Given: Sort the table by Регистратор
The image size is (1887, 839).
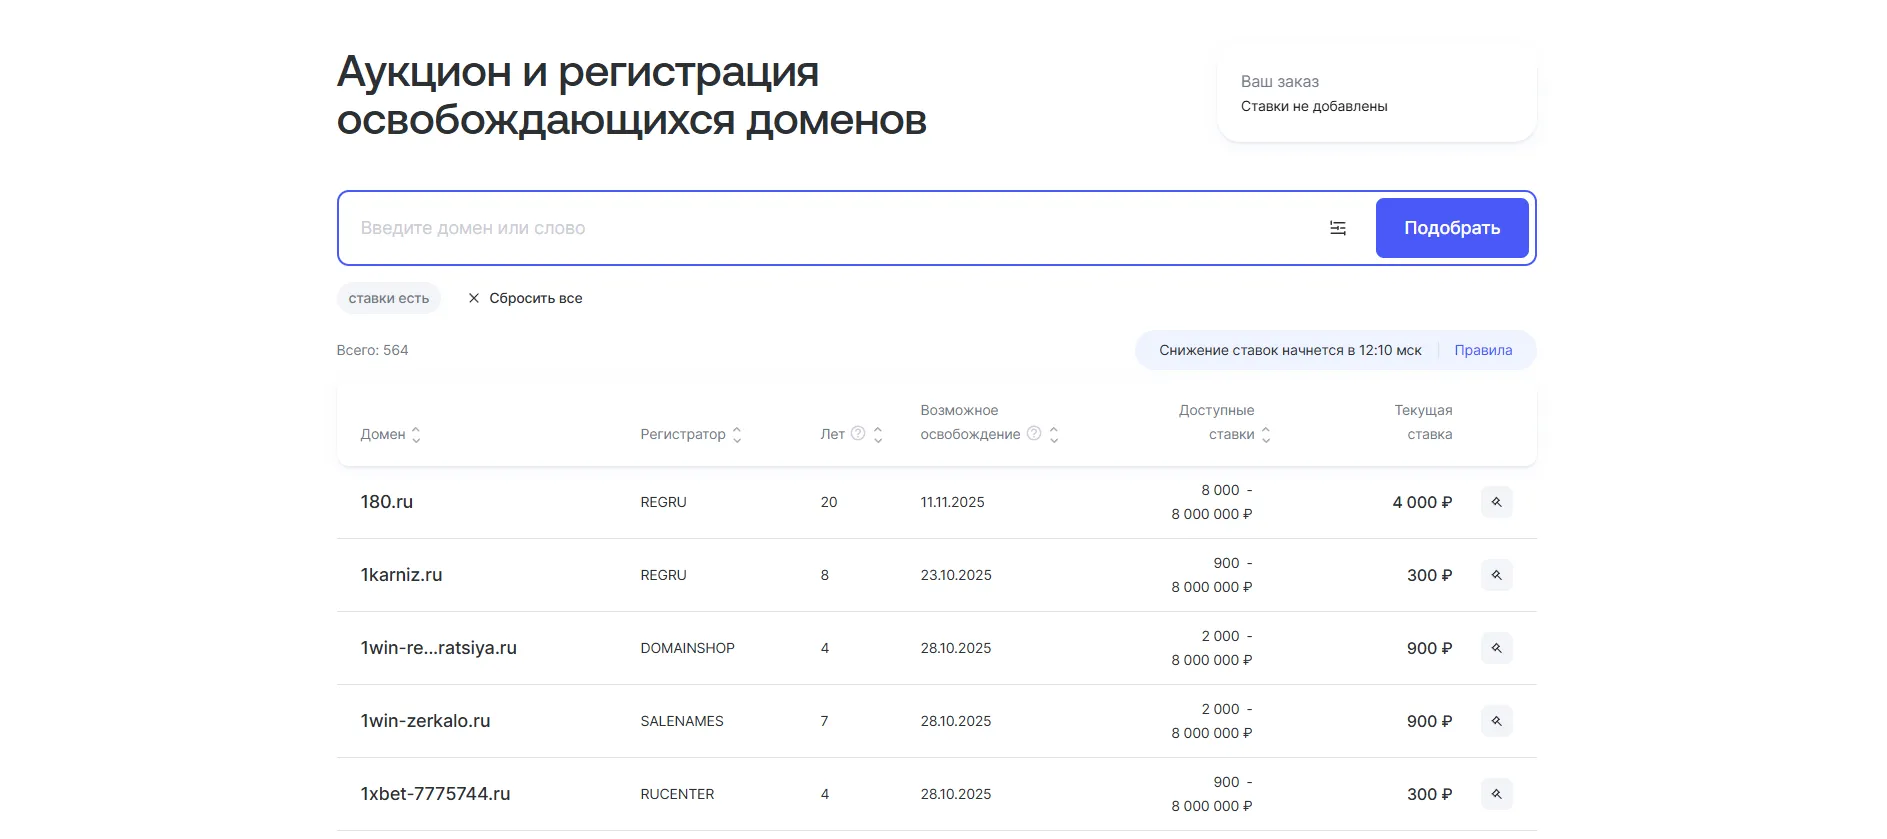Looking at the screenshot, I should tap(737, 435).
